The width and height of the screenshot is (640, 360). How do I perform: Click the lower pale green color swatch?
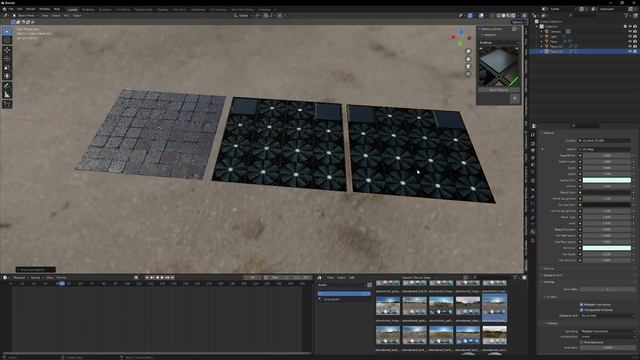[x=607, y=248]
